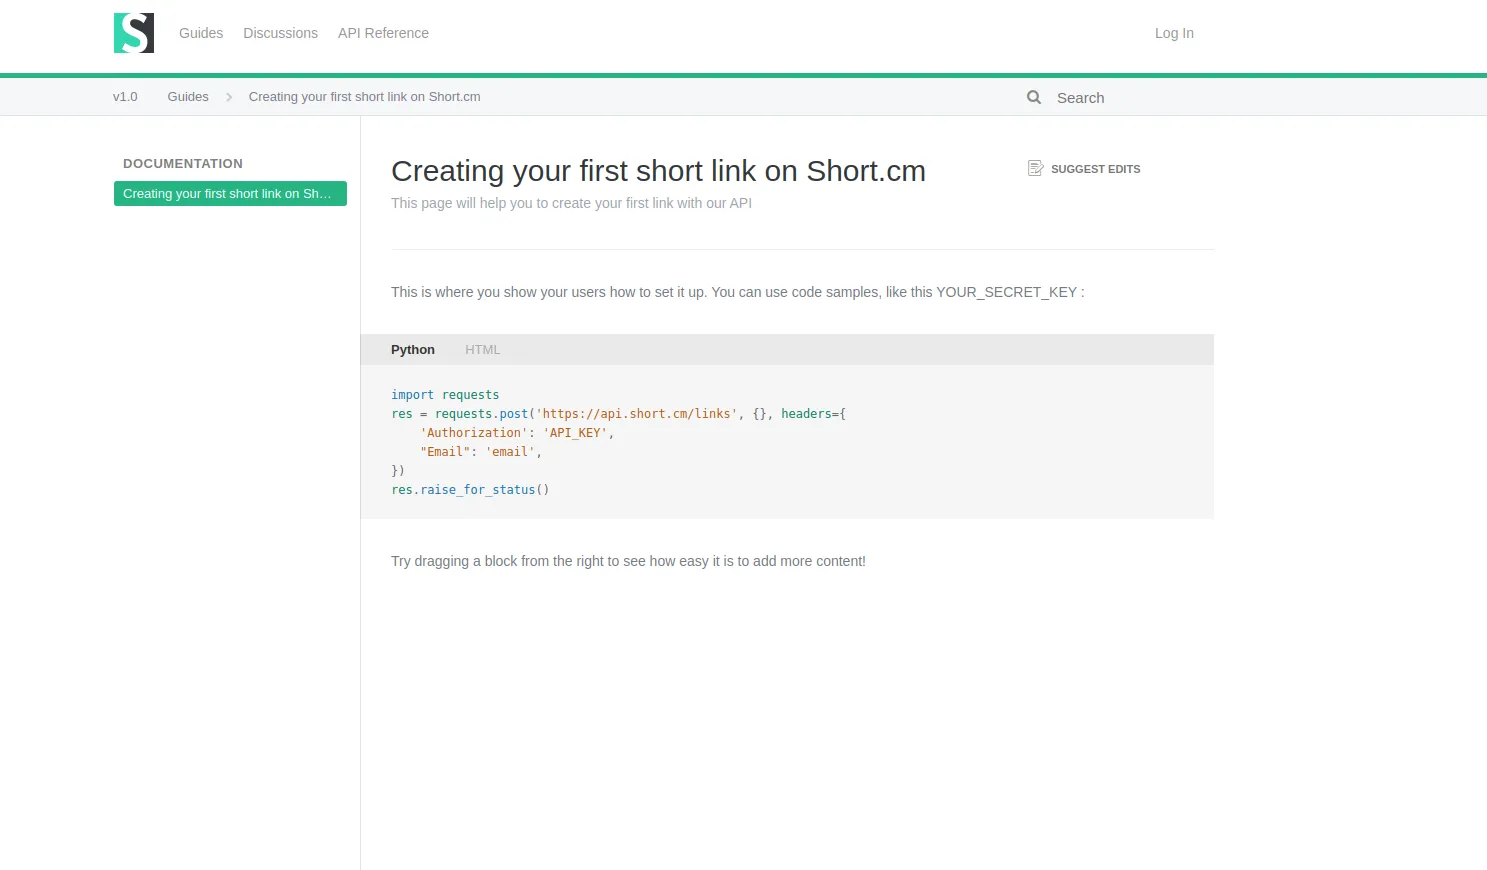
Task: Click the Log In link
Action: [x=1174, y=33]
